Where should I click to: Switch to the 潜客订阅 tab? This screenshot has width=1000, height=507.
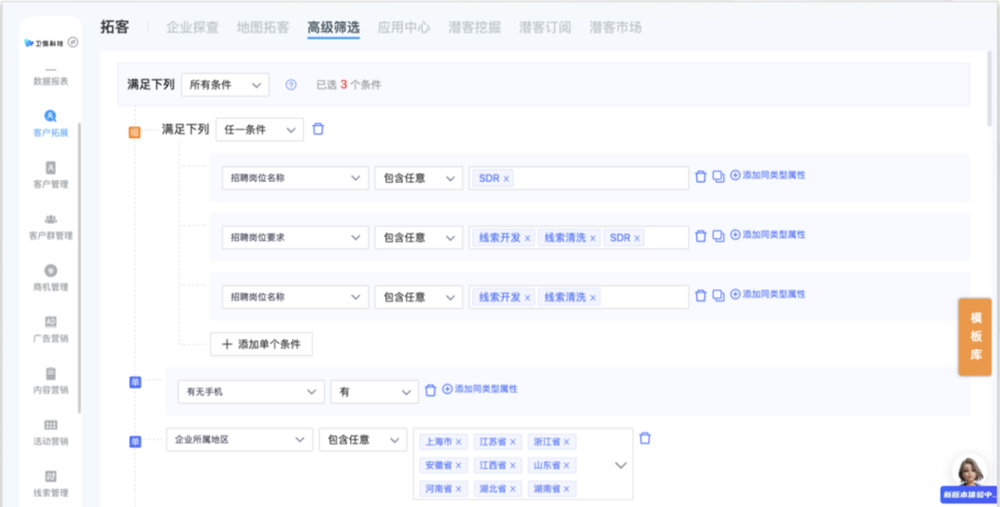click(545, 27)
